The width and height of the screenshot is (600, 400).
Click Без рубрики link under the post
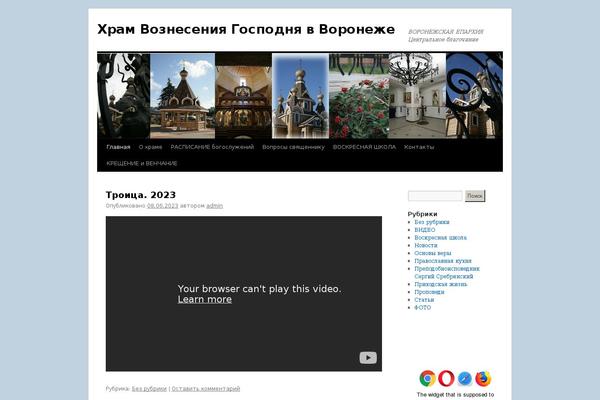tap(149, 389)
